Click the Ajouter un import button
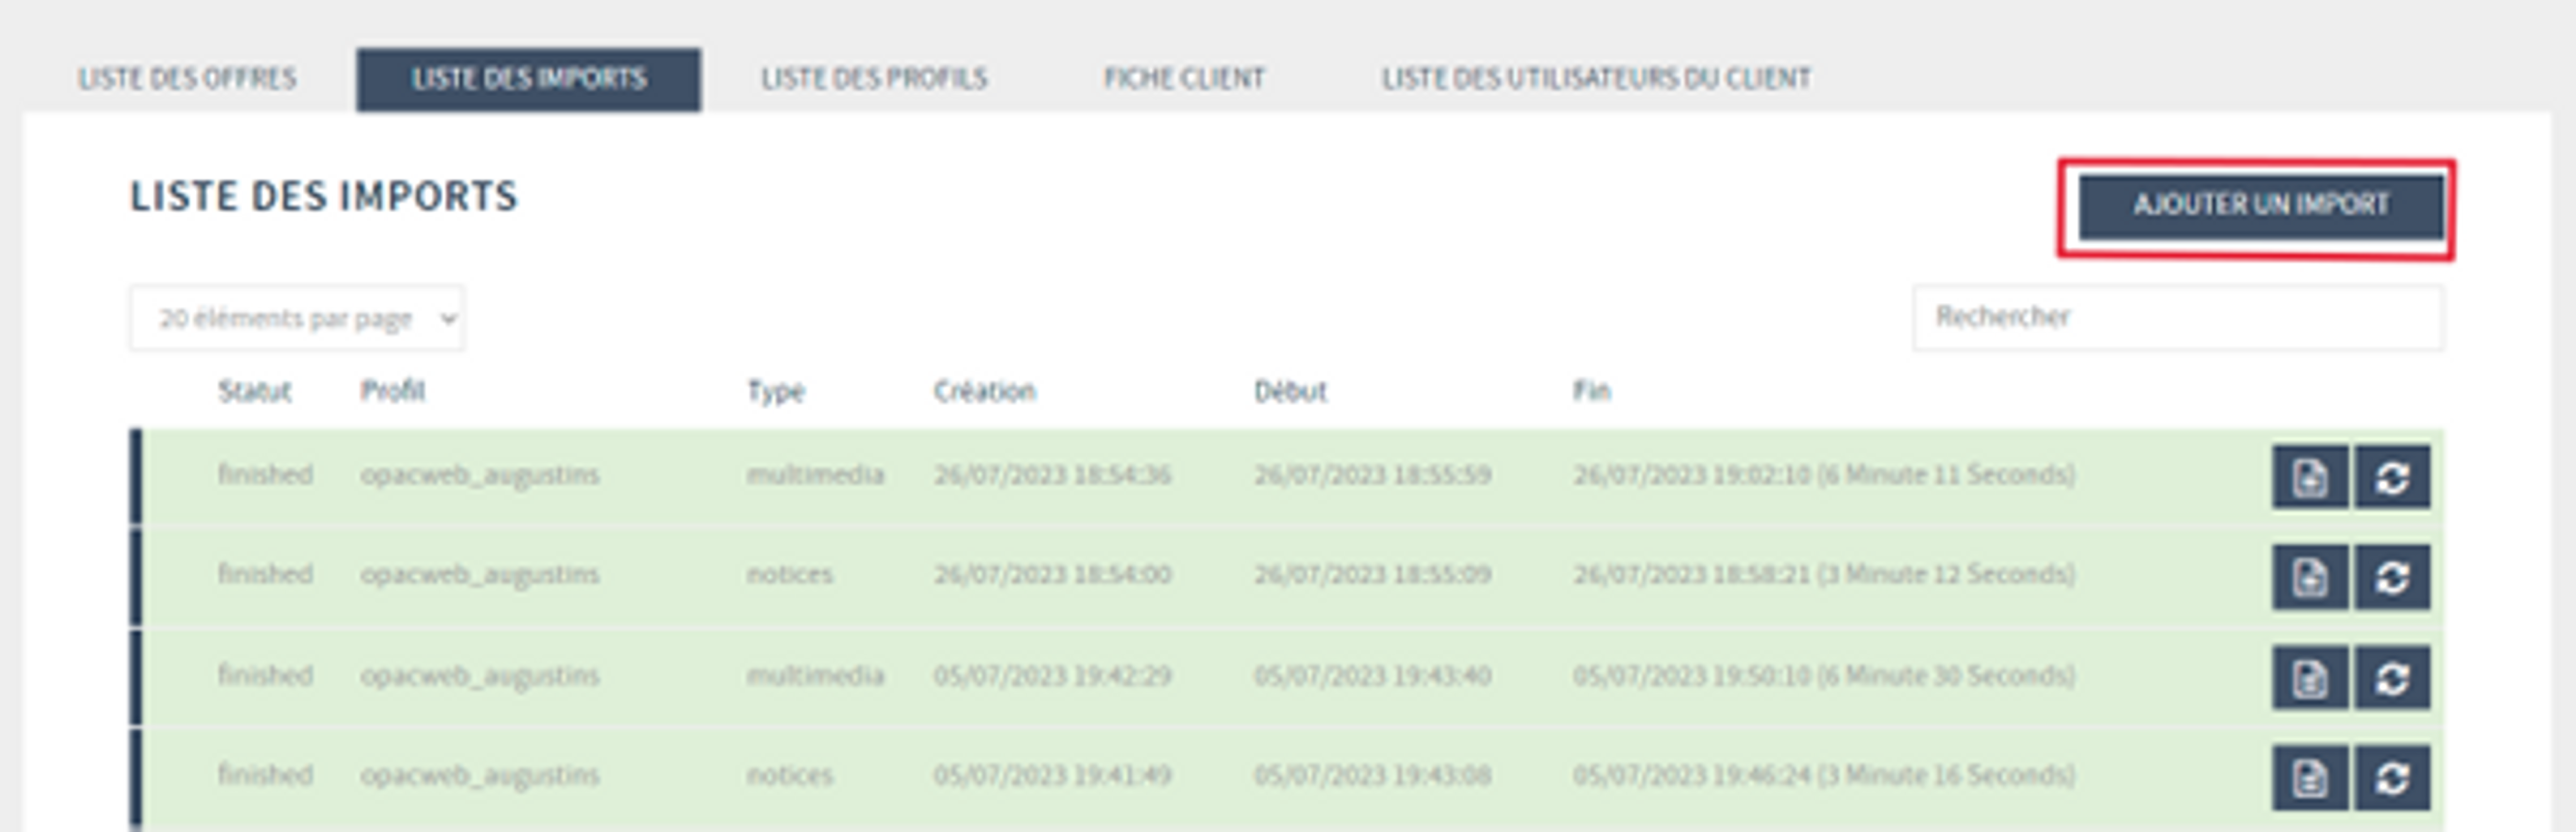The width and height of the screenshot is (2576, 832). pyautogui.click(x=2261, y=205)
